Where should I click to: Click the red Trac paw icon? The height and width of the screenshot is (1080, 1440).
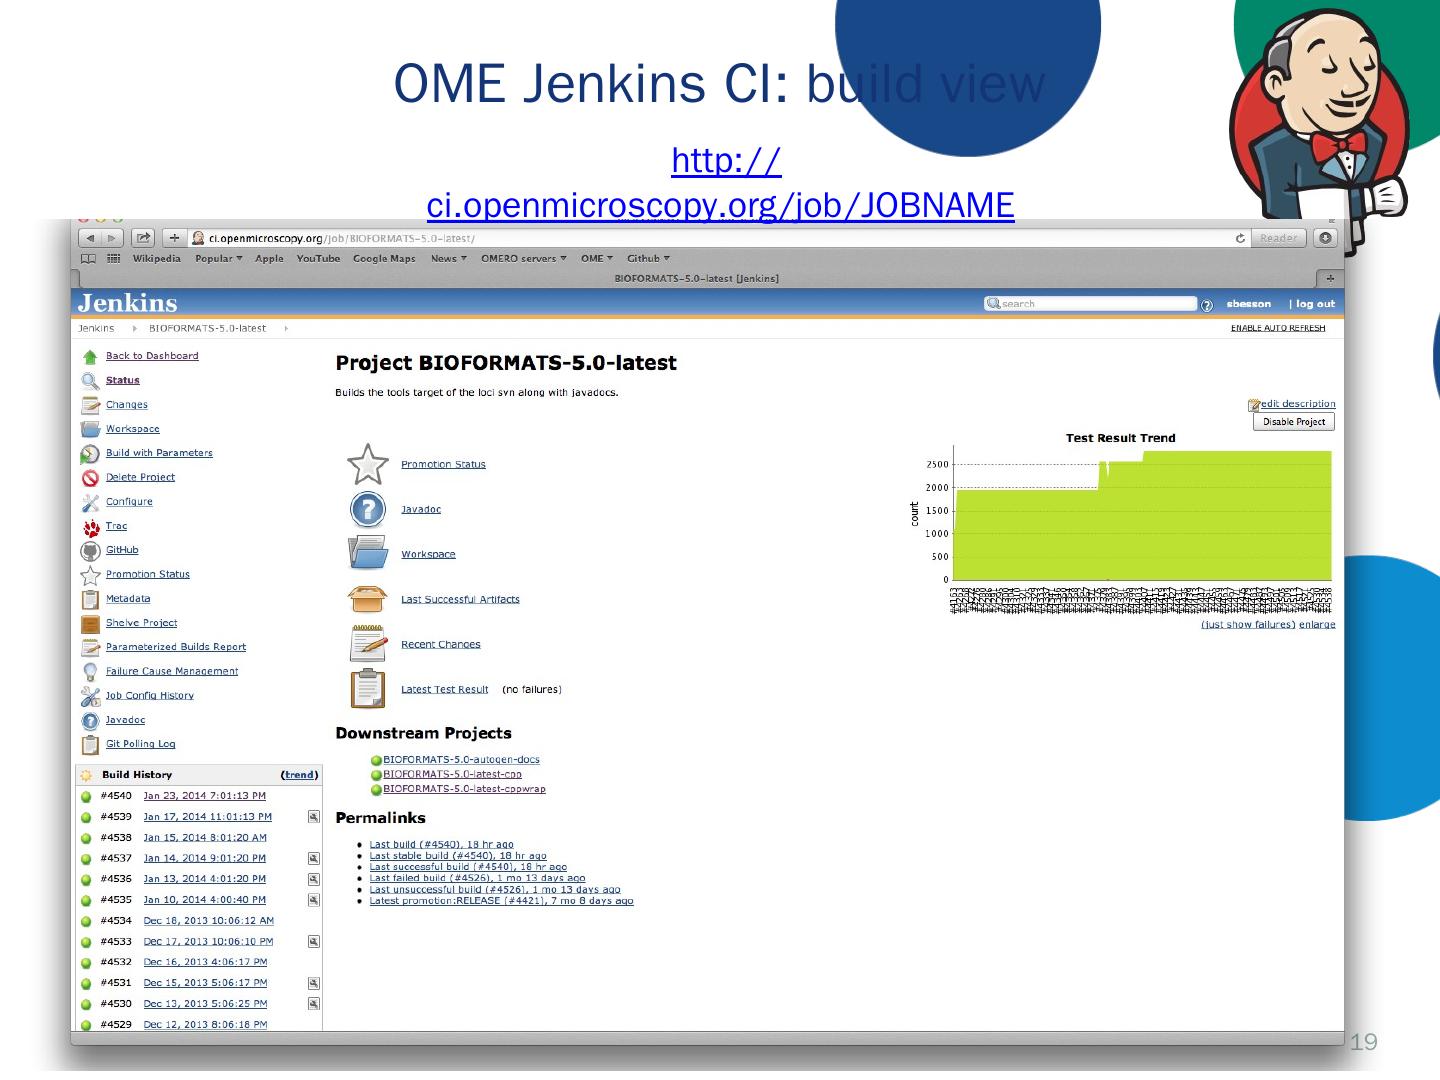click(x=90, y=527)
